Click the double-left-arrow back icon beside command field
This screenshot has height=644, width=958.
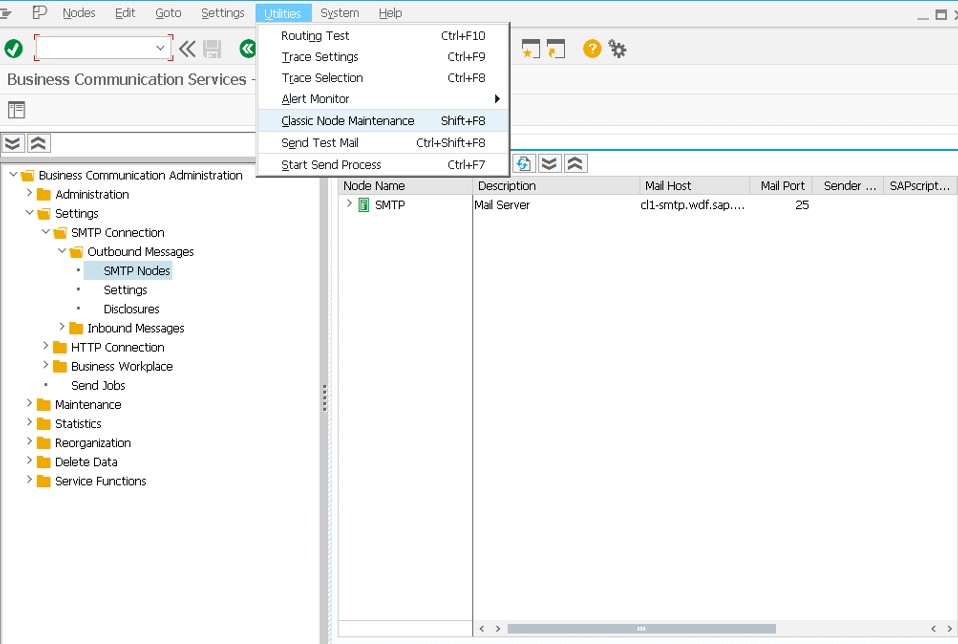(187, 48)
